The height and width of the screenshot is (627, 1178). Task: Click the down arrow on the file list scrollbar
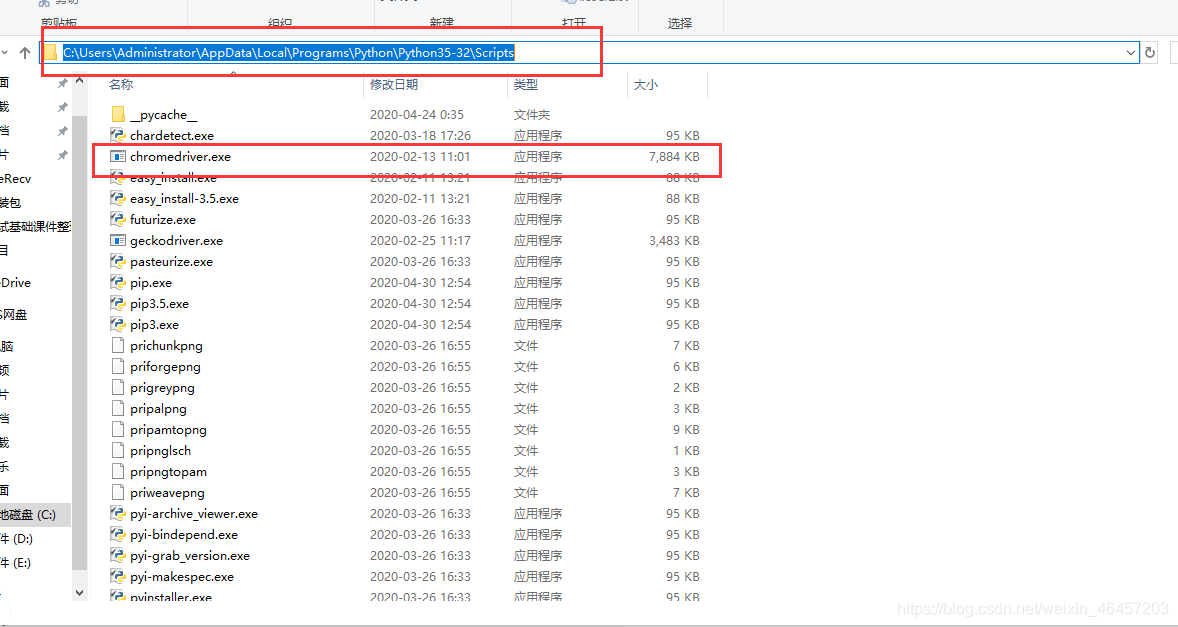80,591
